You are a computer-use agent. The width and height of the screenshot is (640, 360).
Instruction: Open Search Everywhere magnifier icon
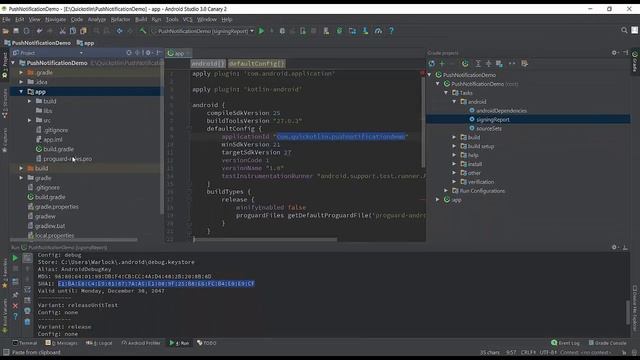[624, 31]
